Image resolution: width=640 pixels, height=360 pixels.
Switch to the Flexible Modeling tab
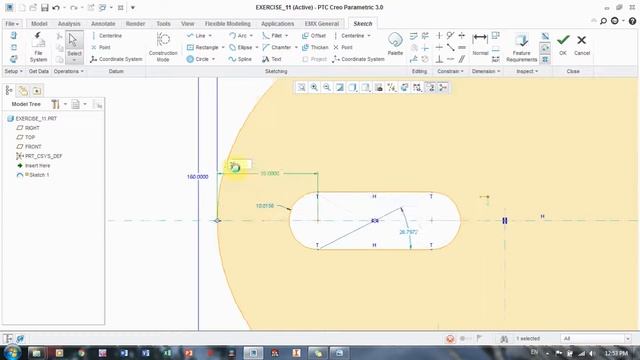228,24
